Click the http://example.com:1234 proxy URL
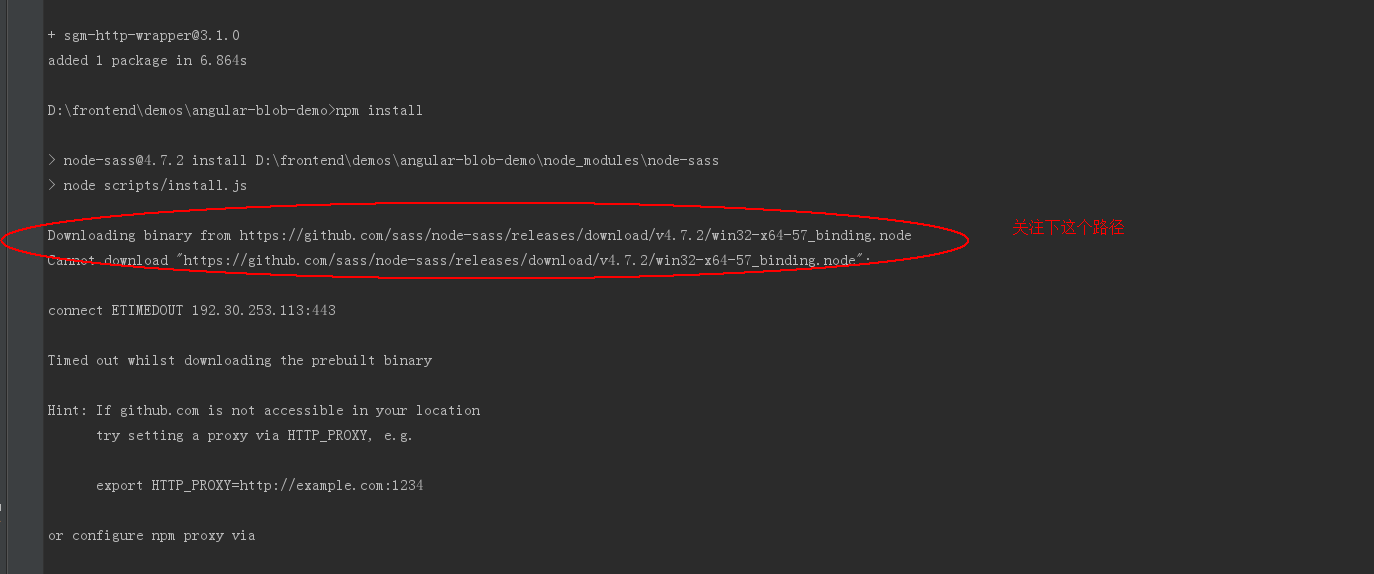Image resolution: width=1374 pixels, height=574 pixels. point(331,486)
